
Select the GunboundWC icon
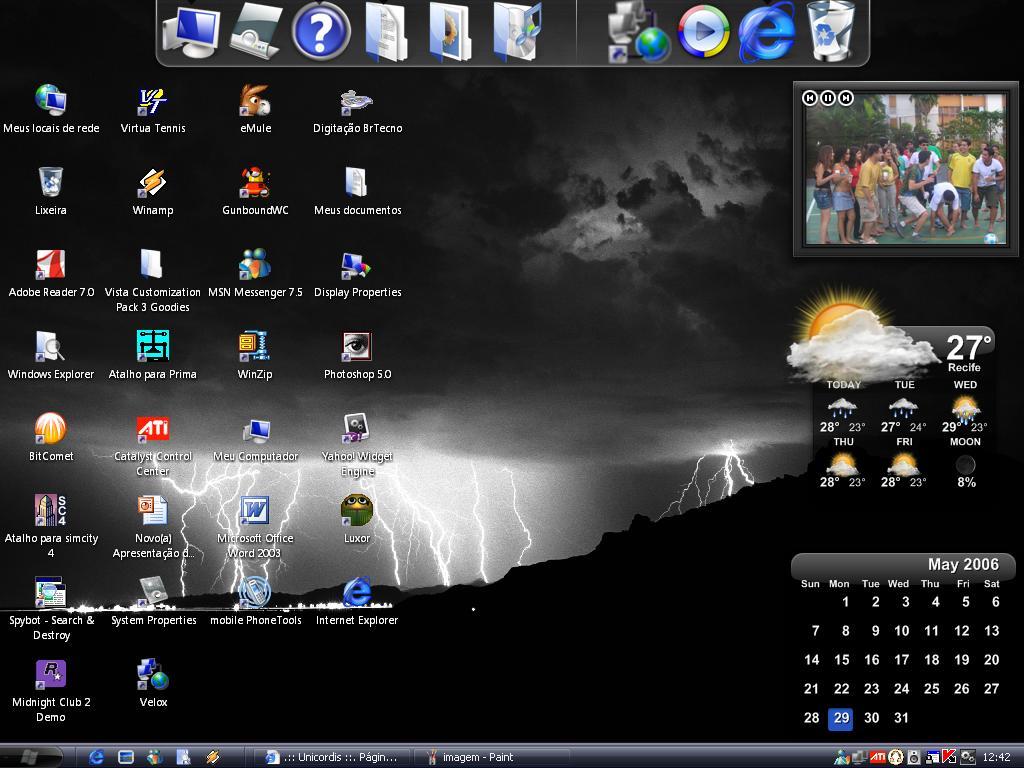(255, 191)
